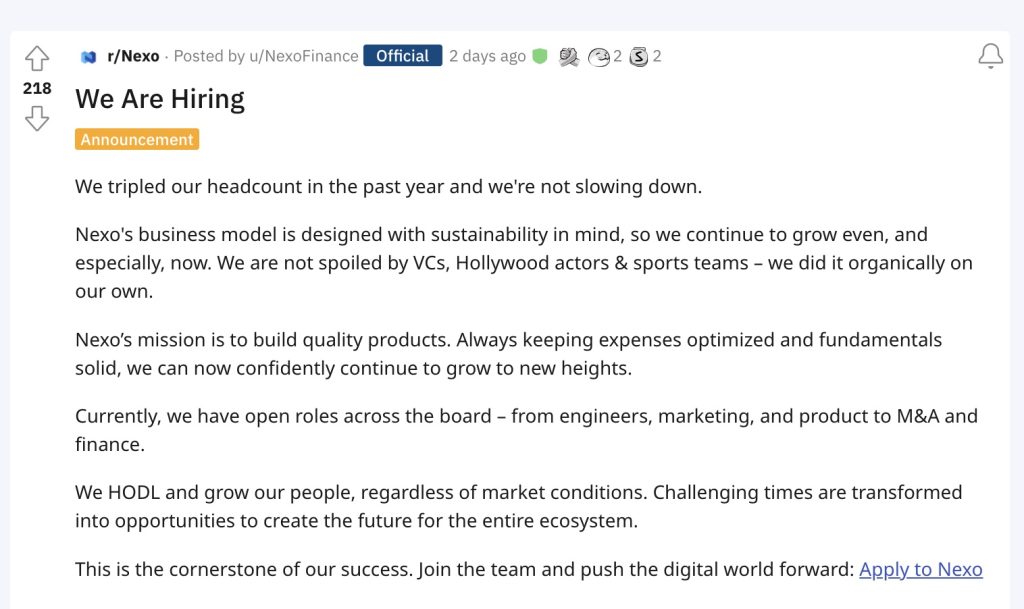Click the 'We HODL and grow' paragraph
The image size is (1024, 609).
(519, 507)
